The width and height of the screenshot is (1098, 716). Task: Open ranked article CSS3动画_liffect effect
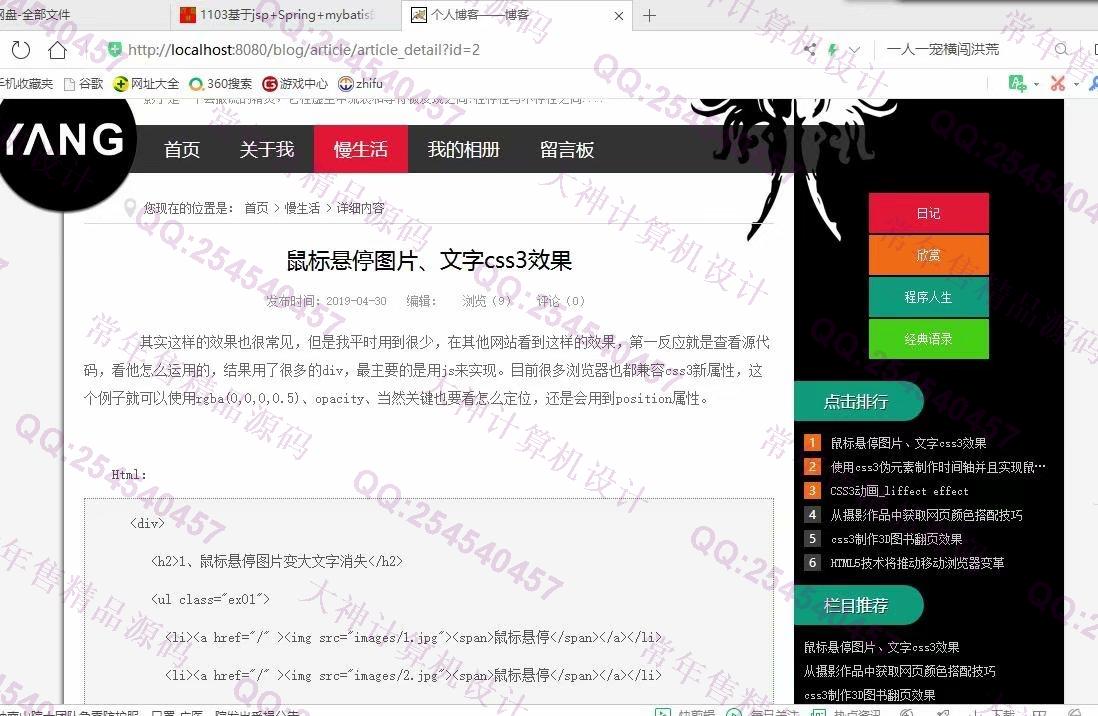(899, 491)
